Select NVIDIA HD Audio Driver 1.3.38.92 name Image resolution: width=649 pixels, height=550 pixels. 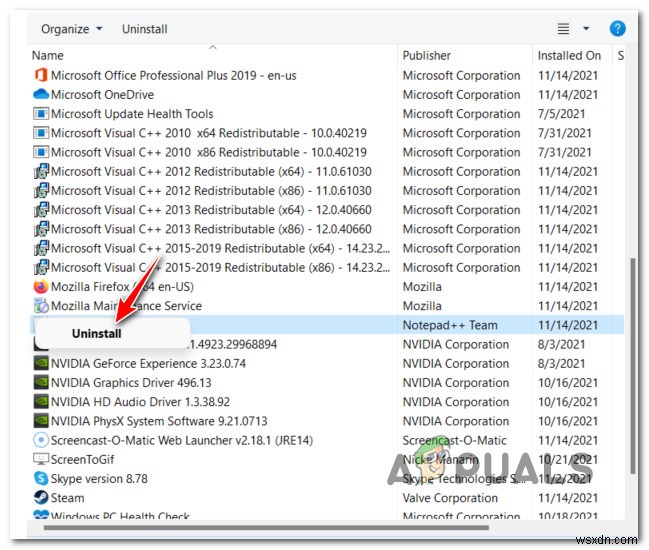(x=140, y=401)
